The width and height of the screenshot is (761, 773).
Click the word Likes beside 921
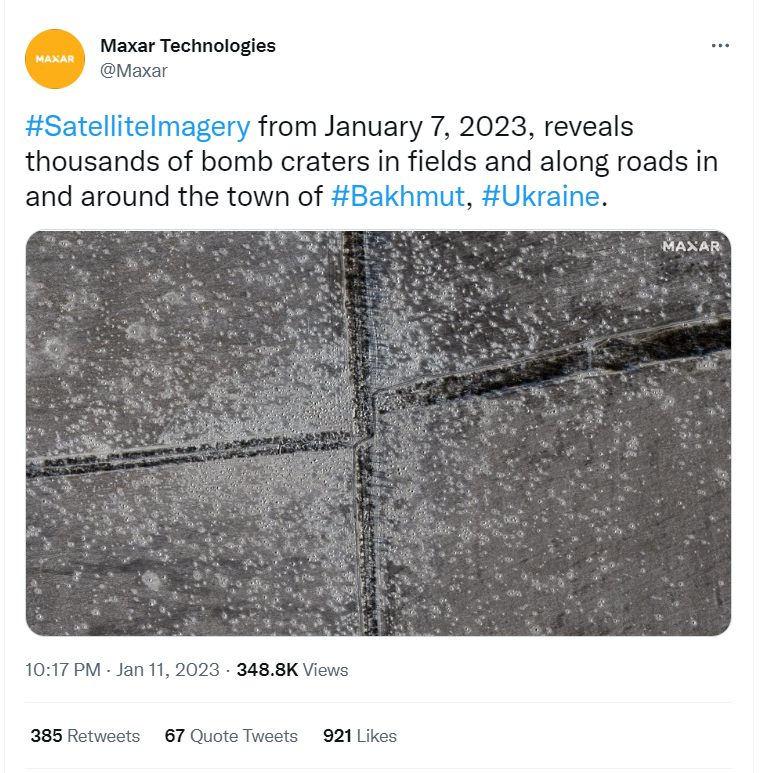(377, 736)
